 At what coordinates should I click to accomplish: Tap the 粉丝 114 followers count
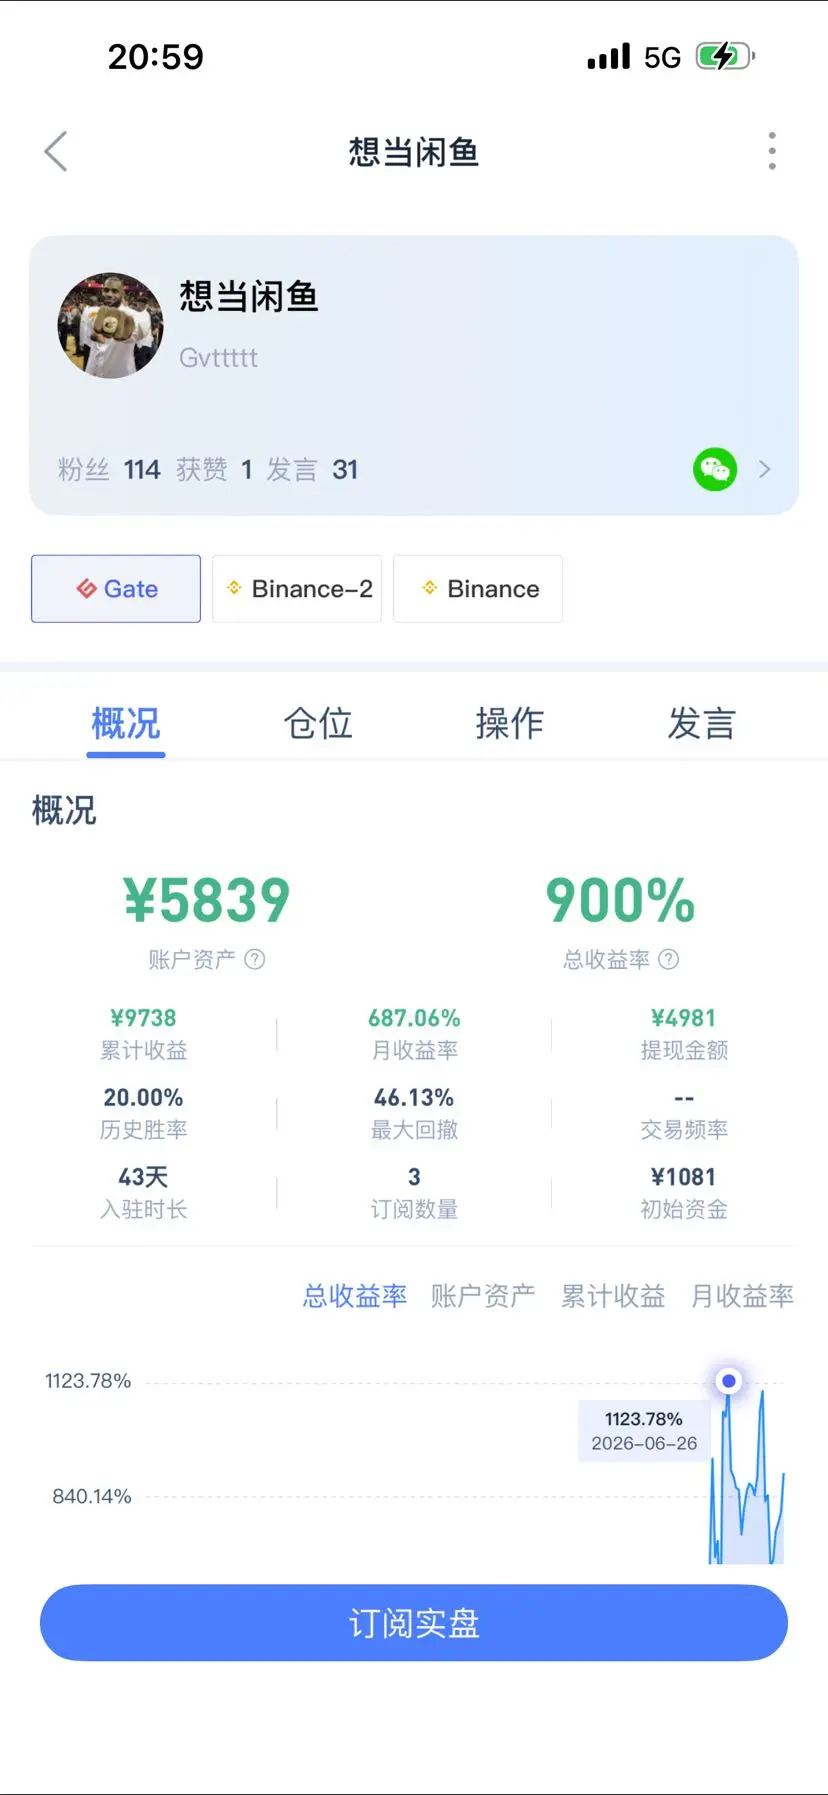[x=109, y=470]
